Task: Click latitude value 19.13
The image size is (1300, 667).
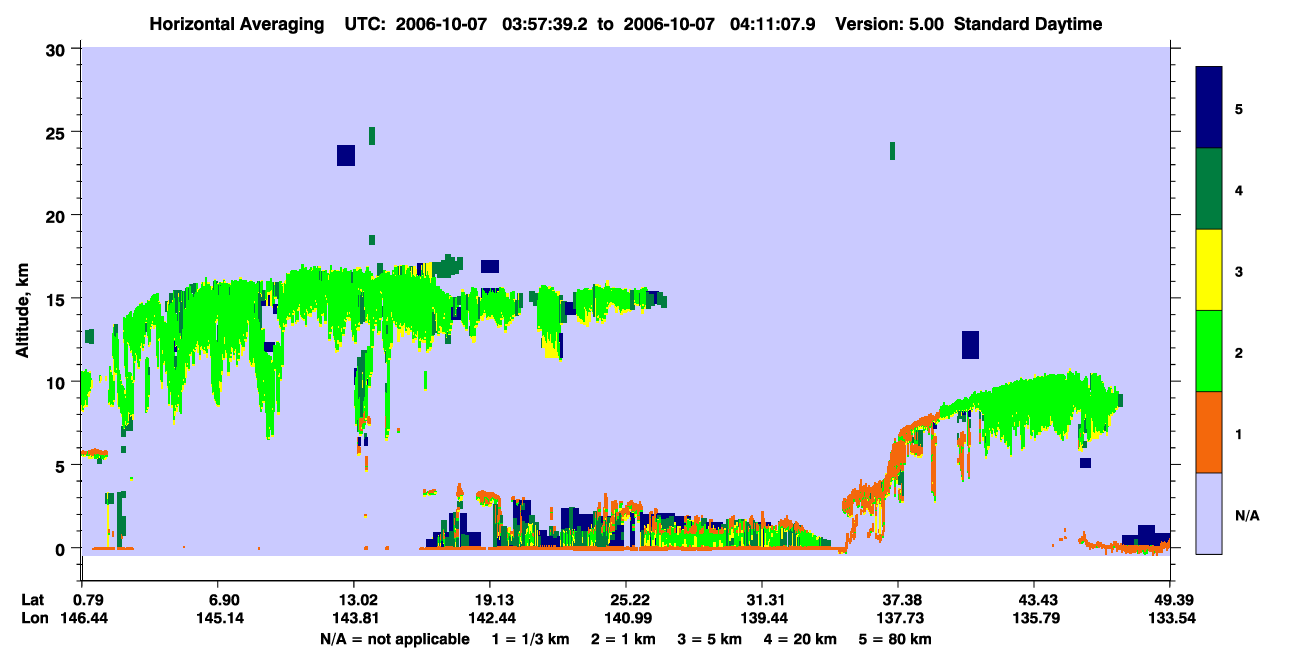Action: click(489, 600)
